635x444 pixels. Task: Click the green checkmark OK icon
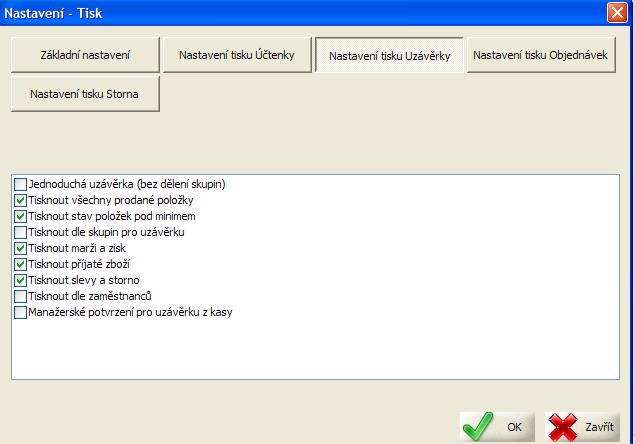click(480, 427)
